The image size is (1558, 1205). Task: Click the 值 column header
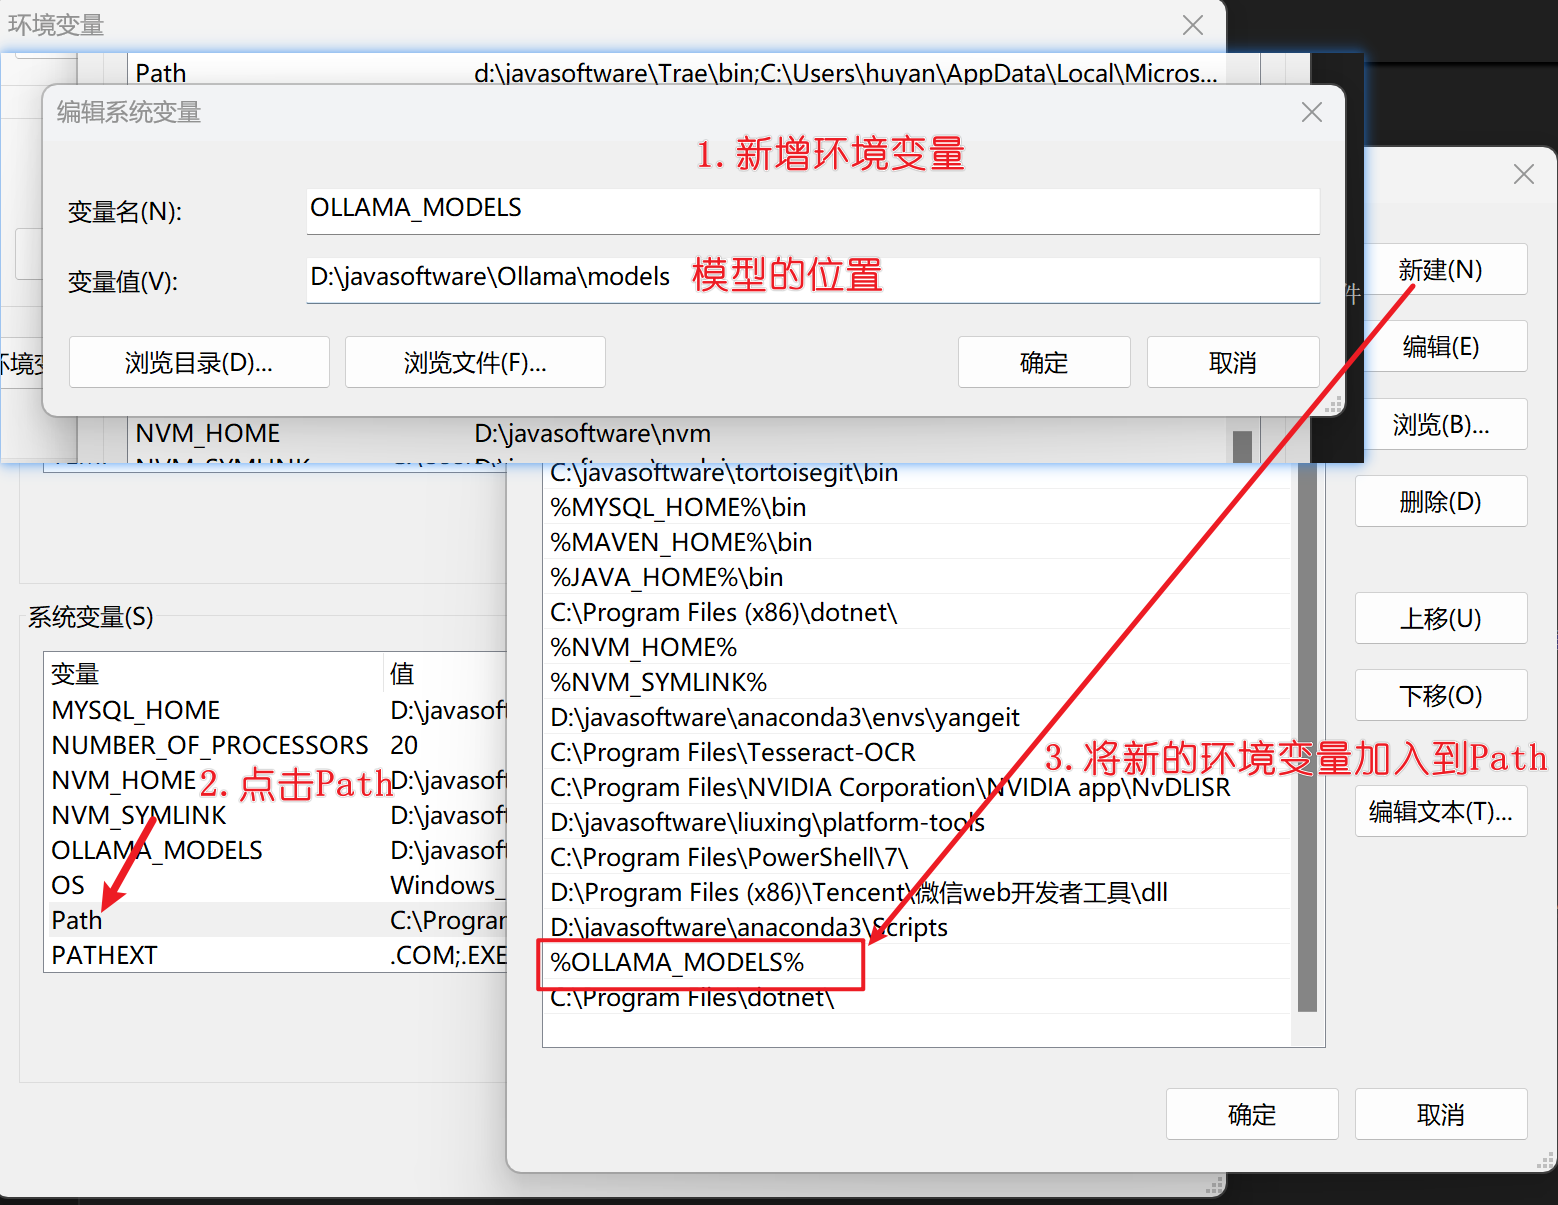coord(446,673)
